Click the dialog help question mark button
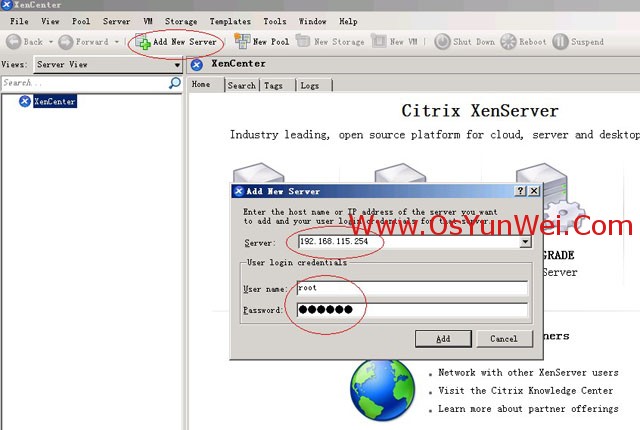 520,191
